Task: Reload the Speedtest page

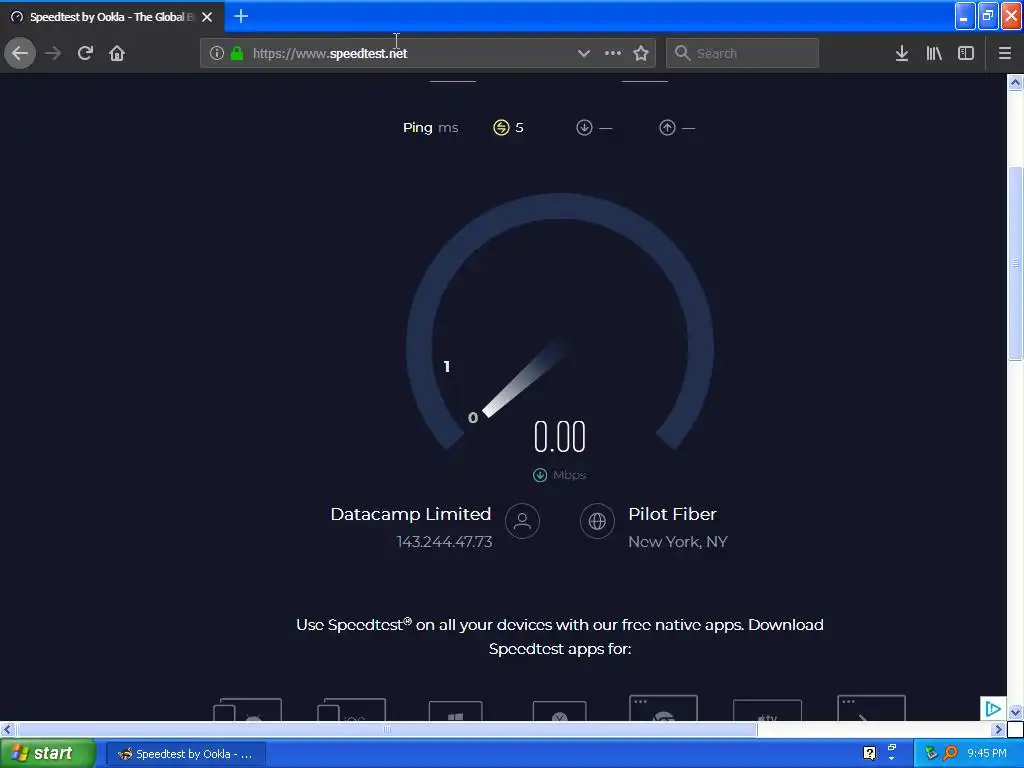Action: [x=85, y=53]
